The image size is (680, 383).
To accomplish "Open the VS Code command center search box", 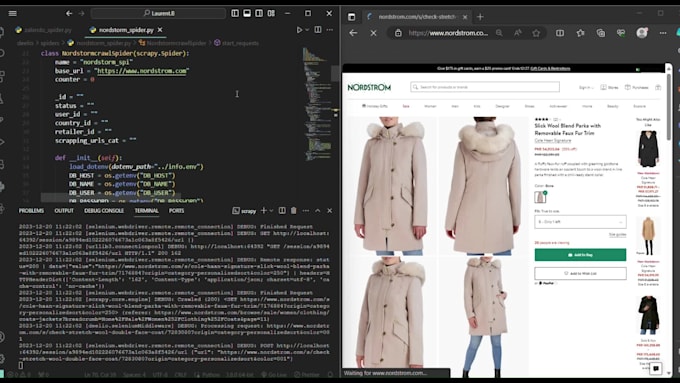I will coord(158,13).
